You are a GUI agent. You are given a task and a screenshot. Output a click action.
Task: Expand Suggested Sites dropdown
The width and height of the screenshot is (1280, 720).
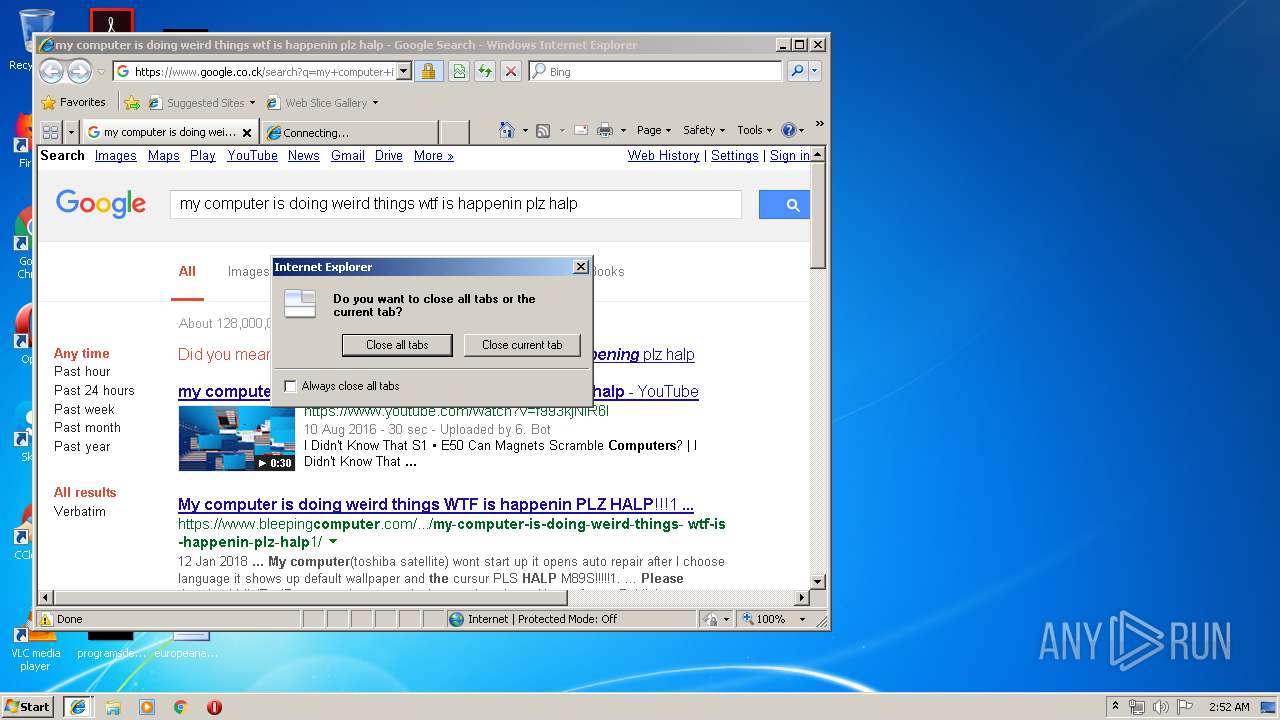[252, 103]
